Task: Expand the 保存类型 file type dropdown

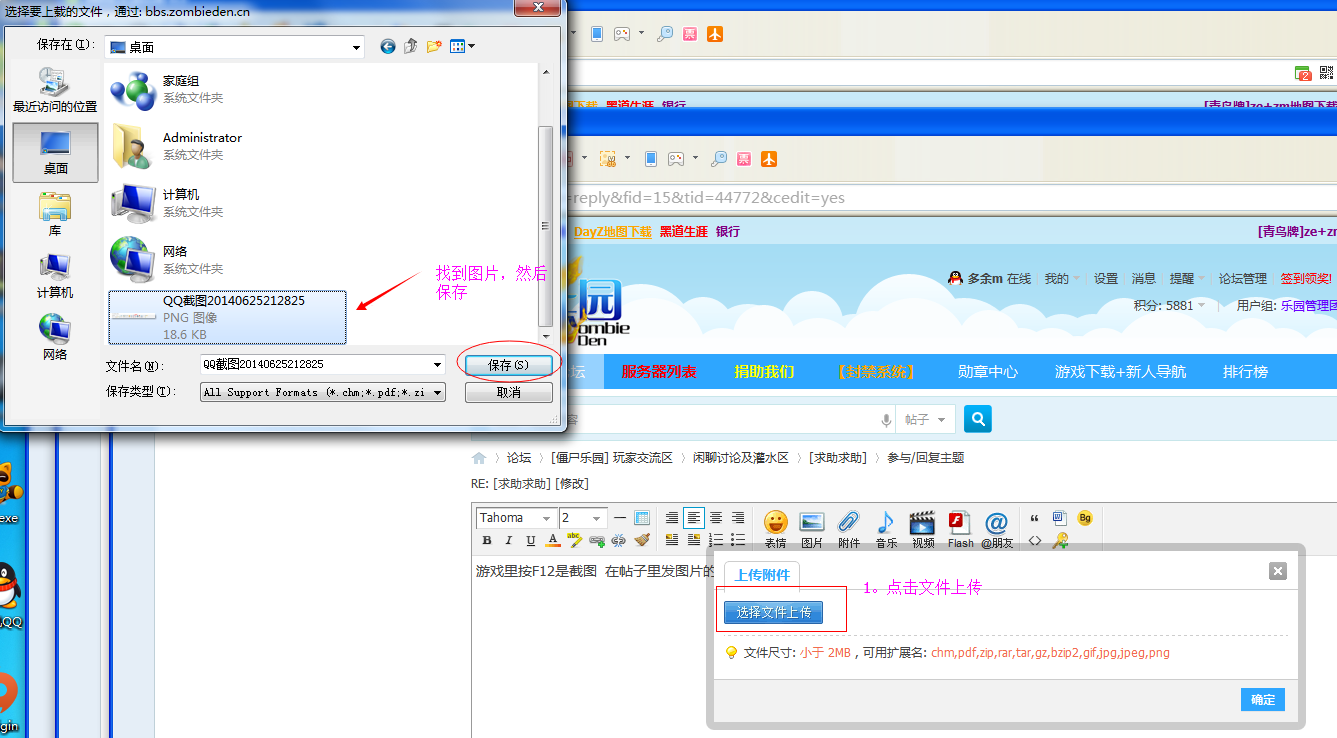Action: tap(437, 392)
